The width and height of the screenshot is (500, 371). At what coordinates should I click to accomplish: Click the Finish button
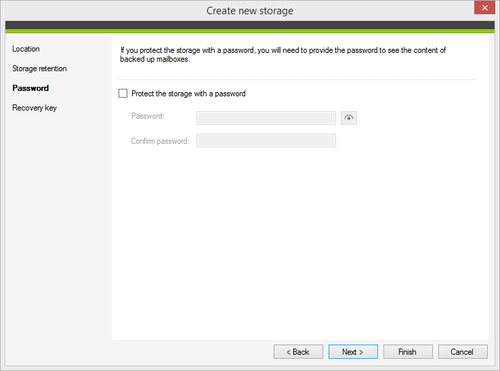click(x=408, y=352)
